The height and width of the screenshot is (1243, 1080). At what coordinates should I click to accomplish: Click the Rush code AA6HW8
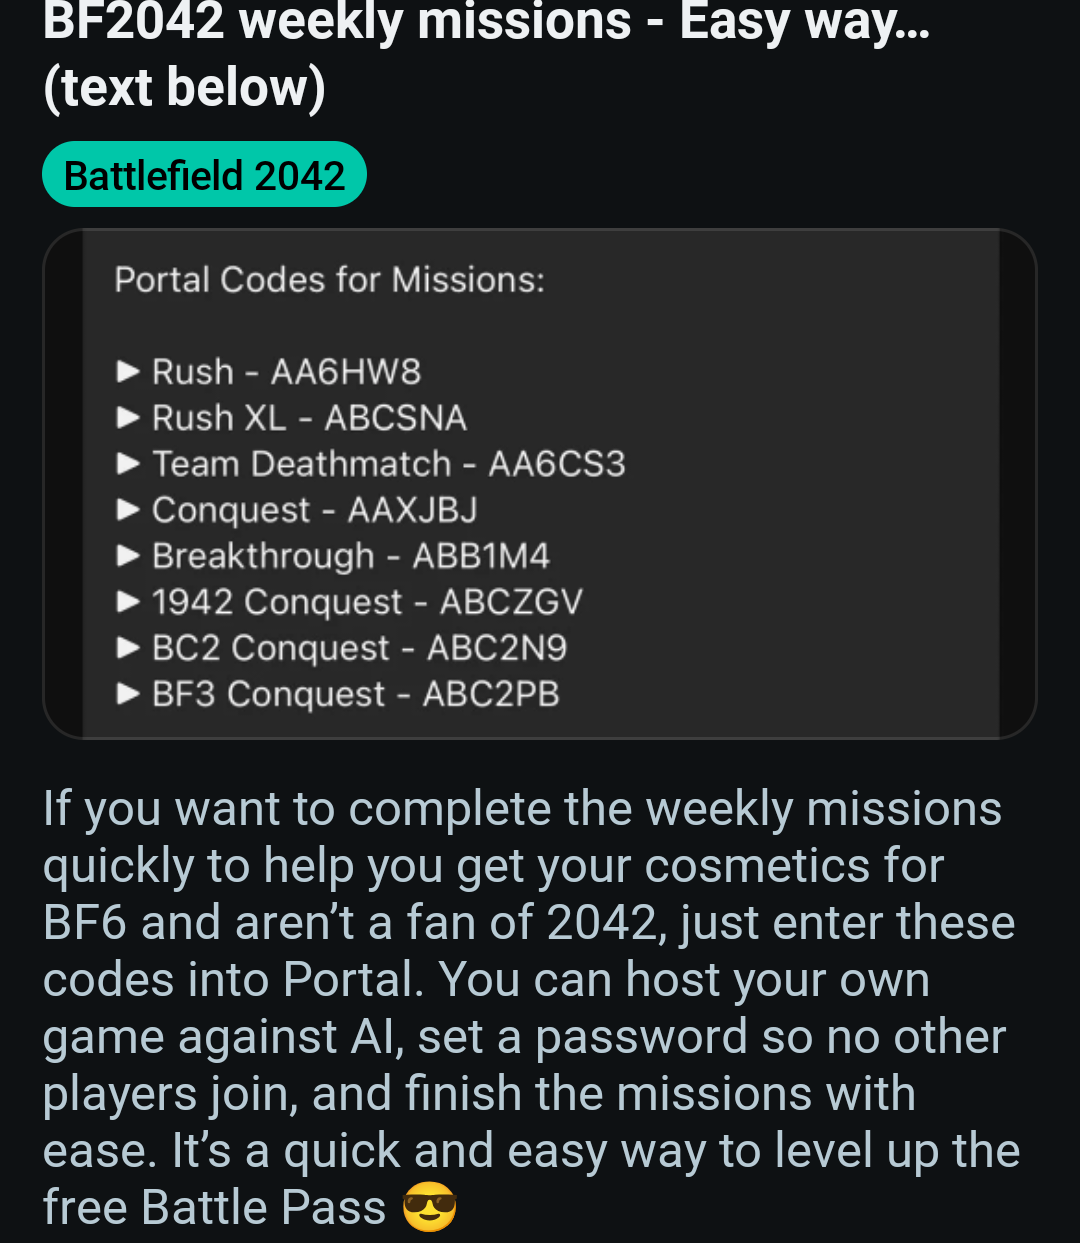tap(346, 372)
